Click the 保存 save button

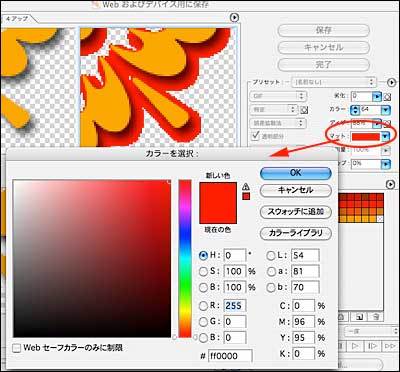(323, 31)
